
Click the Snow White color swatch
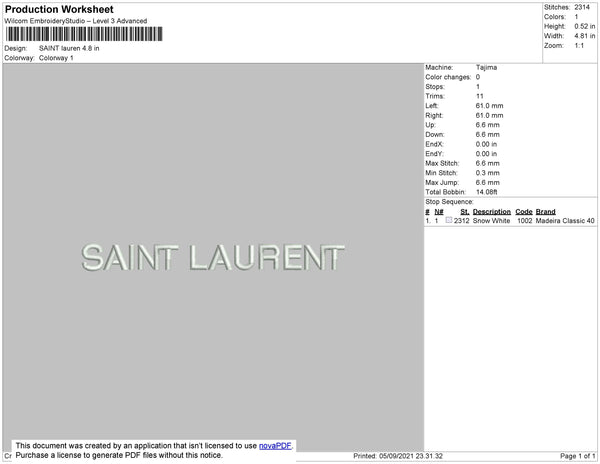coord(449,220)
